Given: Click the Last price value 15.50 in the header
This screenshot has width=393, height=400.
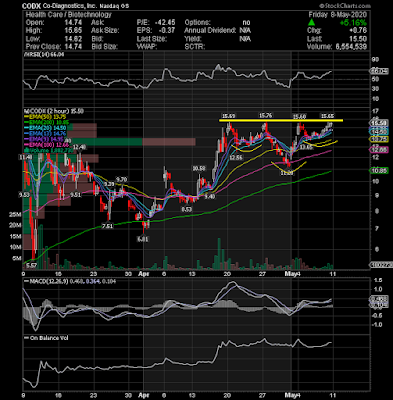Looking at the screenshot, I should pyautogui.click(x=358, y=39).
